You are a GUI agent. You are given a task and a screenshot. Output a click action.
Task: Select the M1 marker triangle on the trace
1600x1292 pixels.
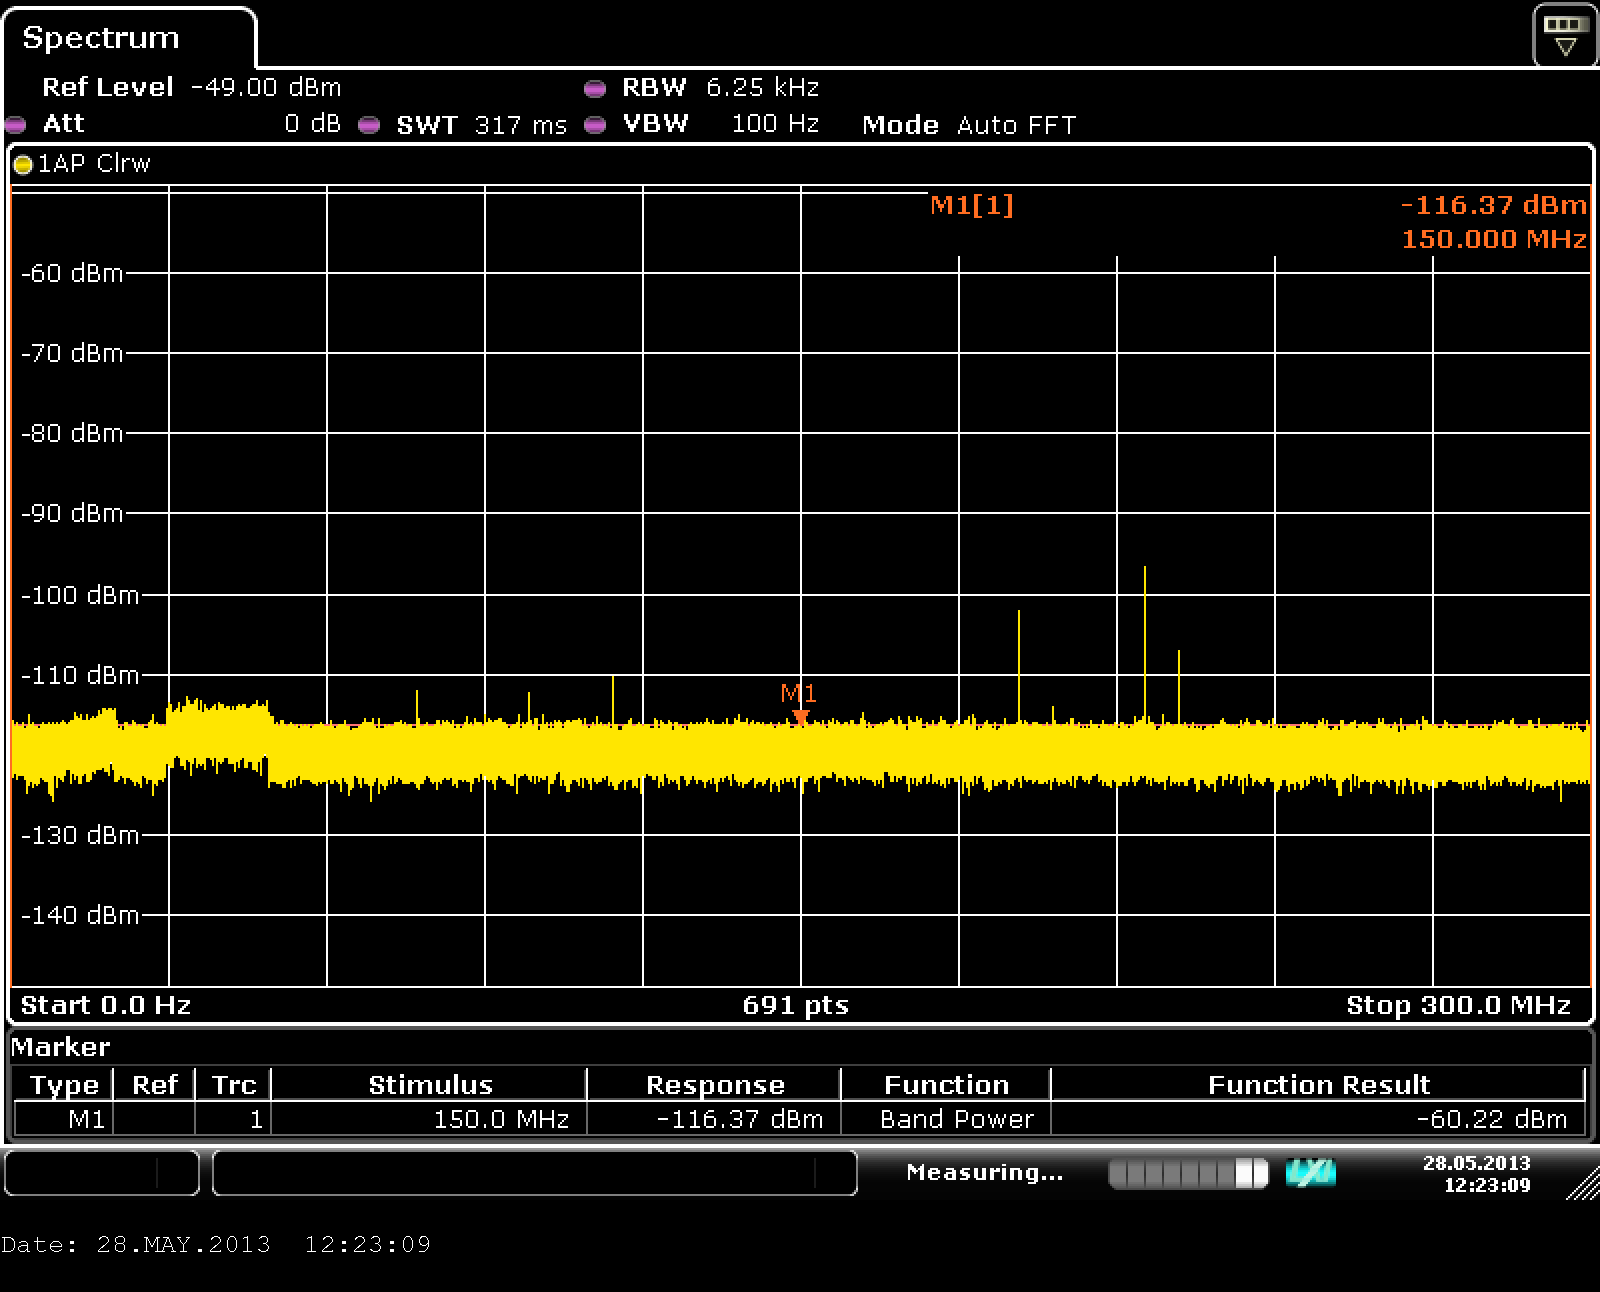click(800, 717)
